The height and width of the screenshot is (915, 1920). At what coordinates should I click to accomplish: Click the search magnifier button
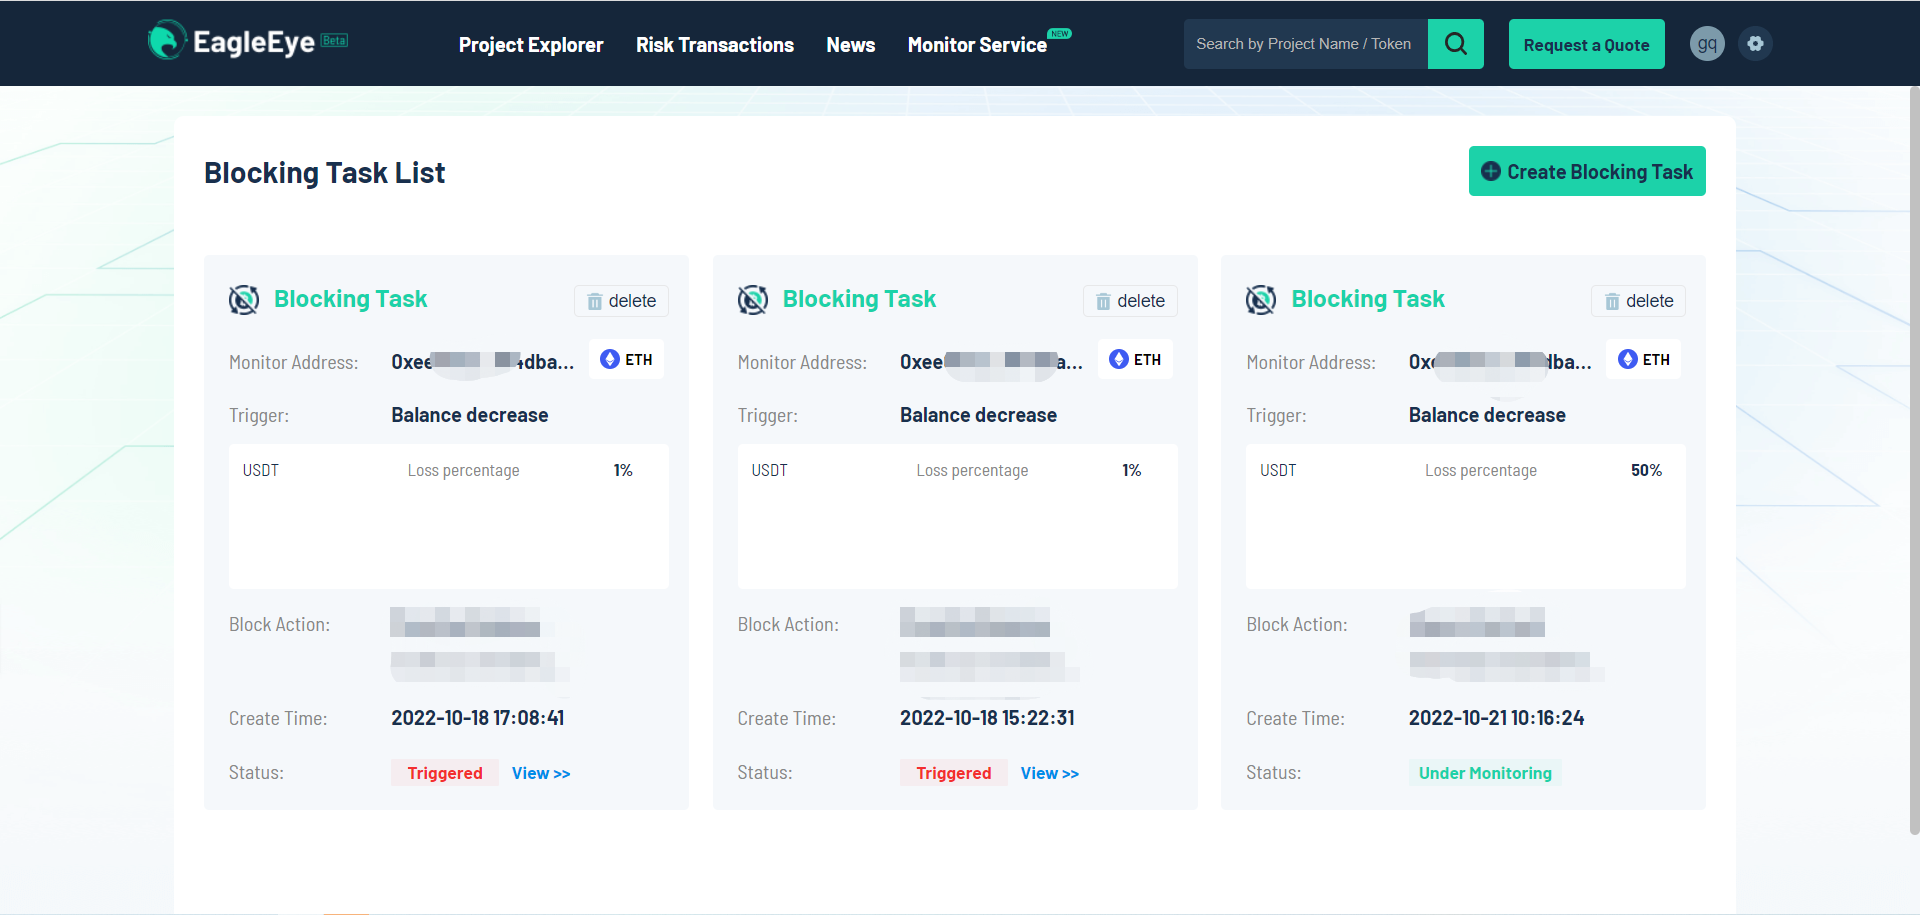coord(1455,44)
